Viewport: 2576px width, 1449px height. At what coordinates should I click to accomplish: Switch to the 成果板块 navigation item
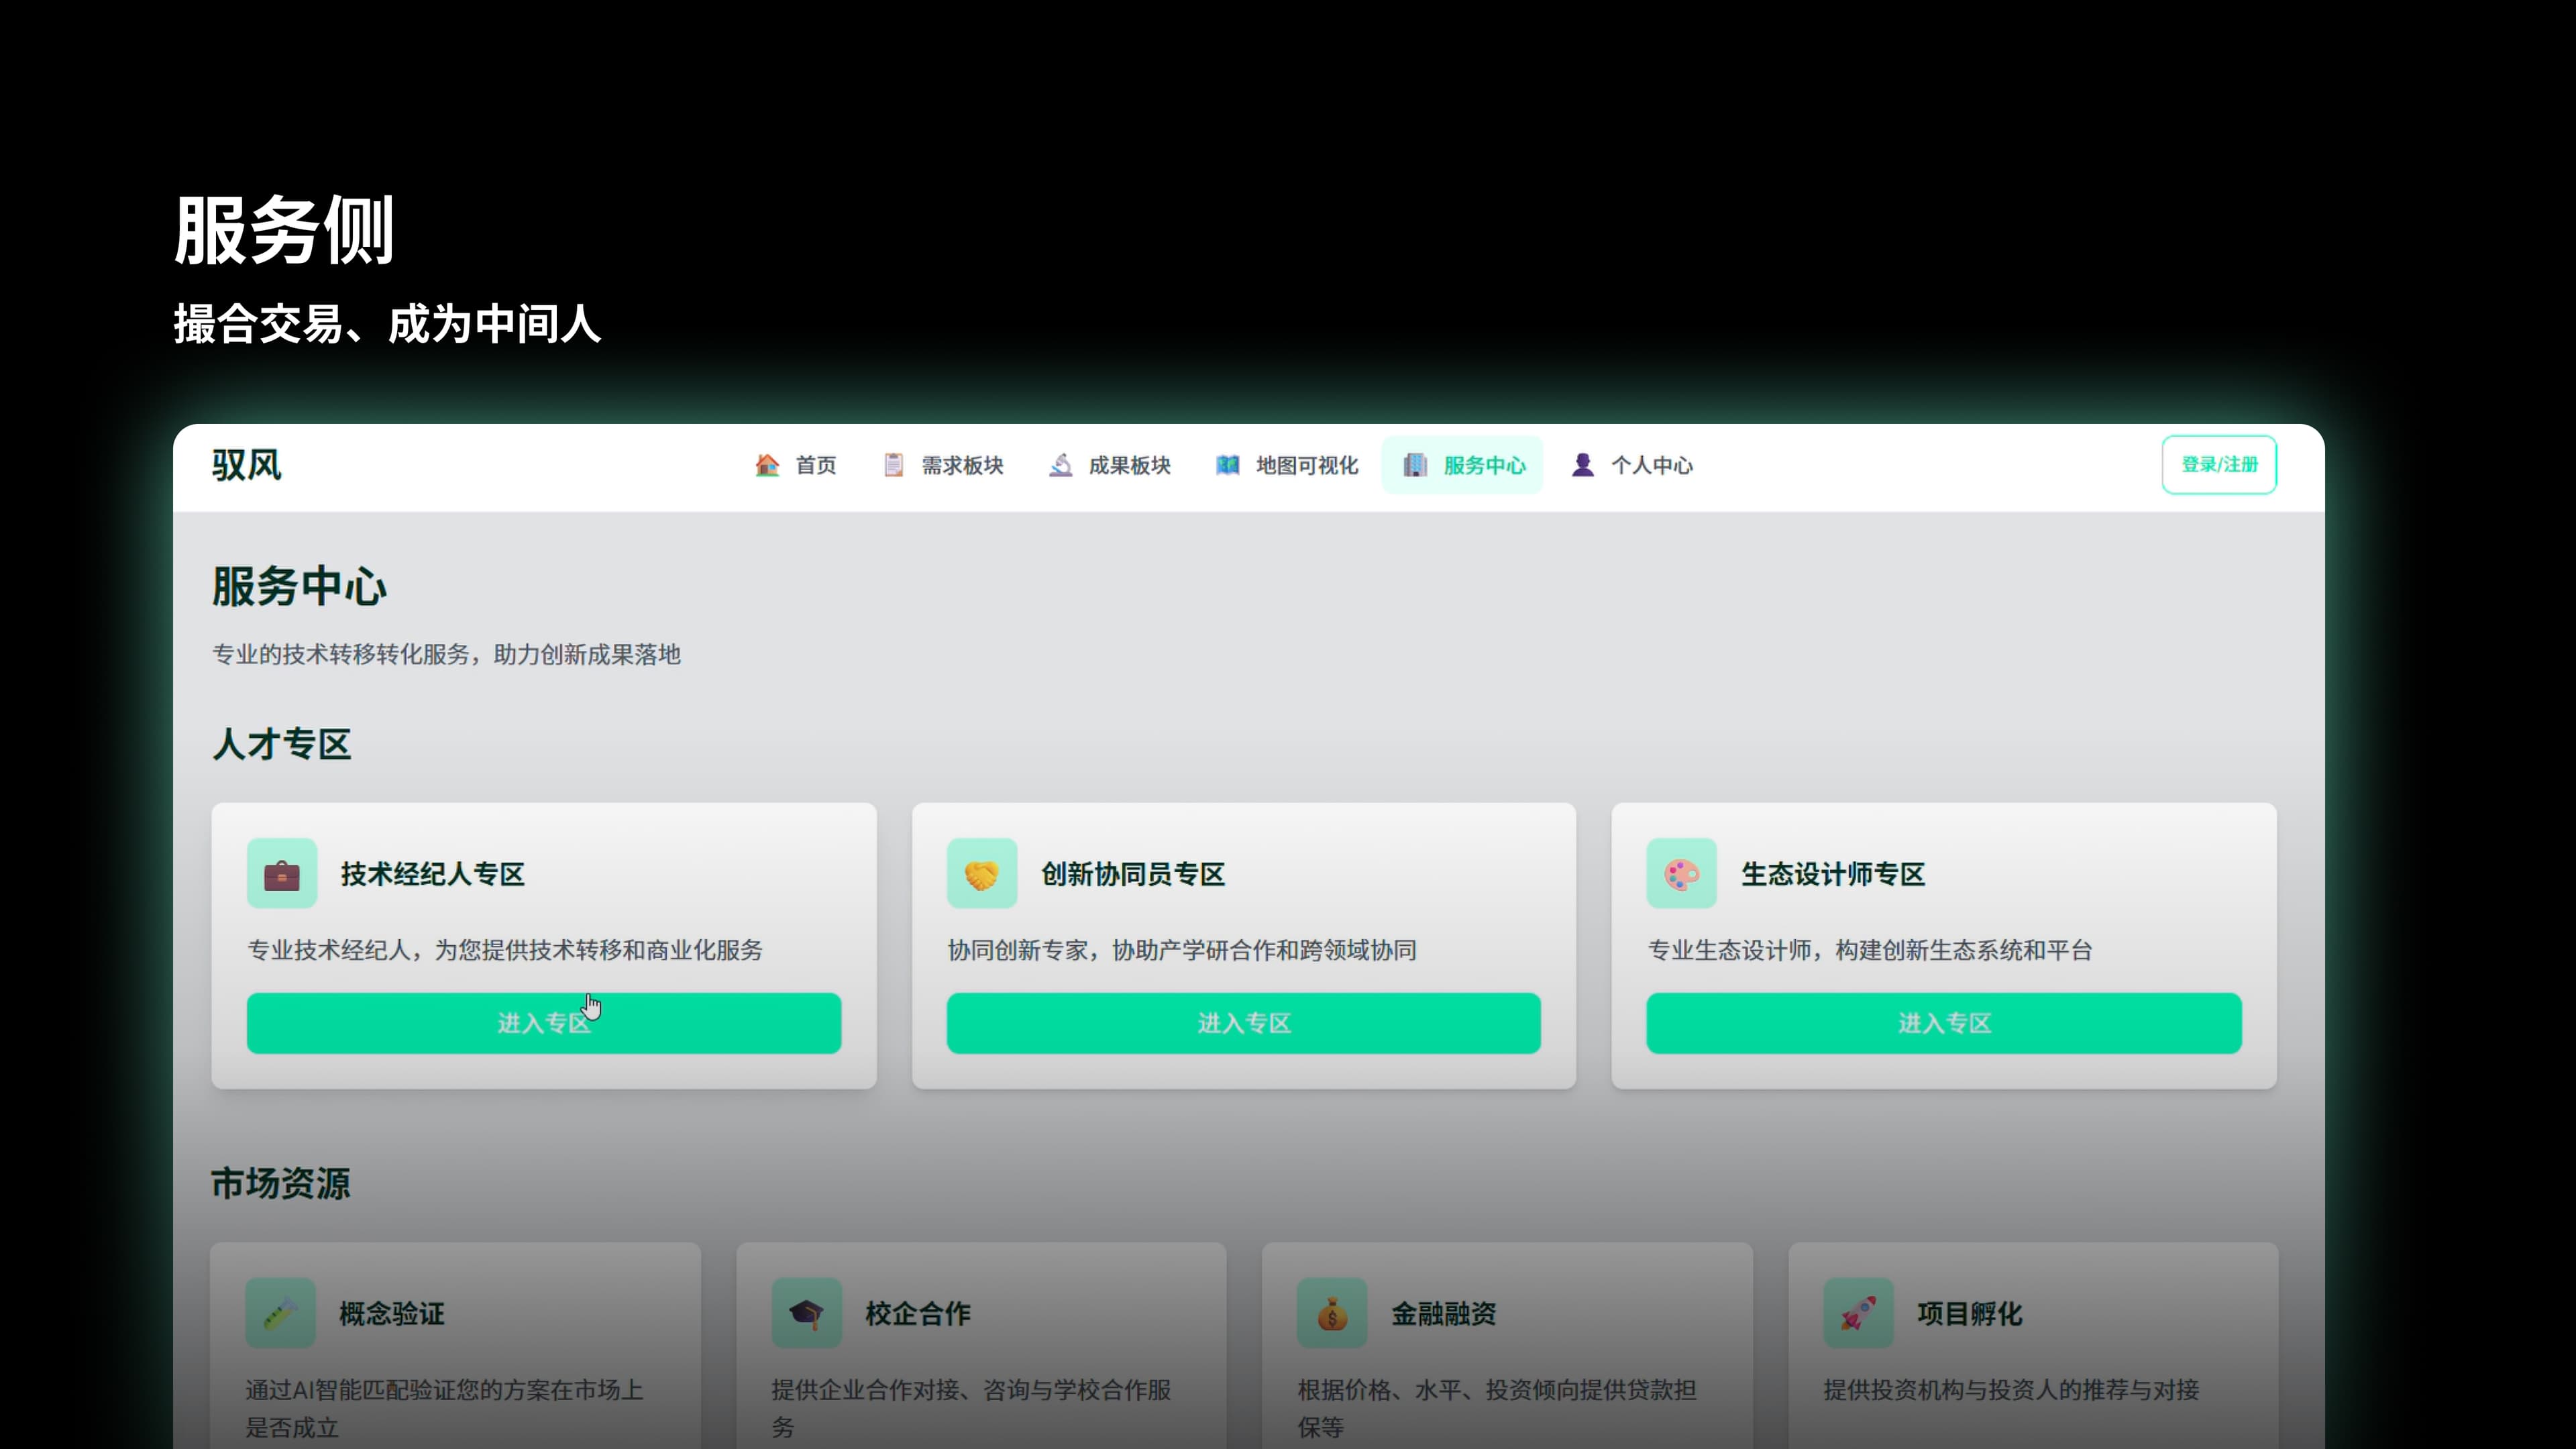pyautogui.click(x=1111, y=465)
